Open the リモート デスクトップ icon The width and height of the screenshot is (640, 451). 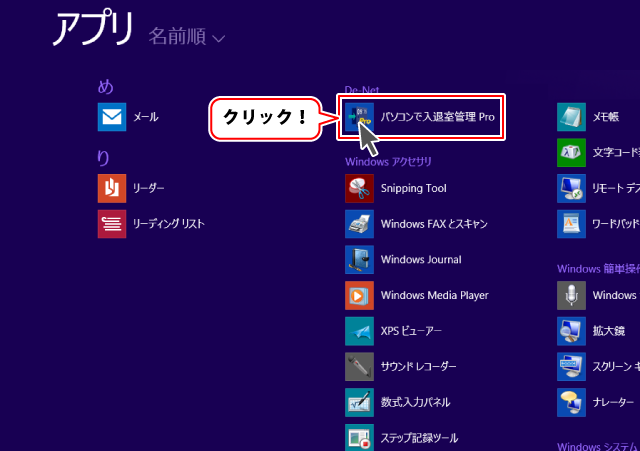[571, 188]
